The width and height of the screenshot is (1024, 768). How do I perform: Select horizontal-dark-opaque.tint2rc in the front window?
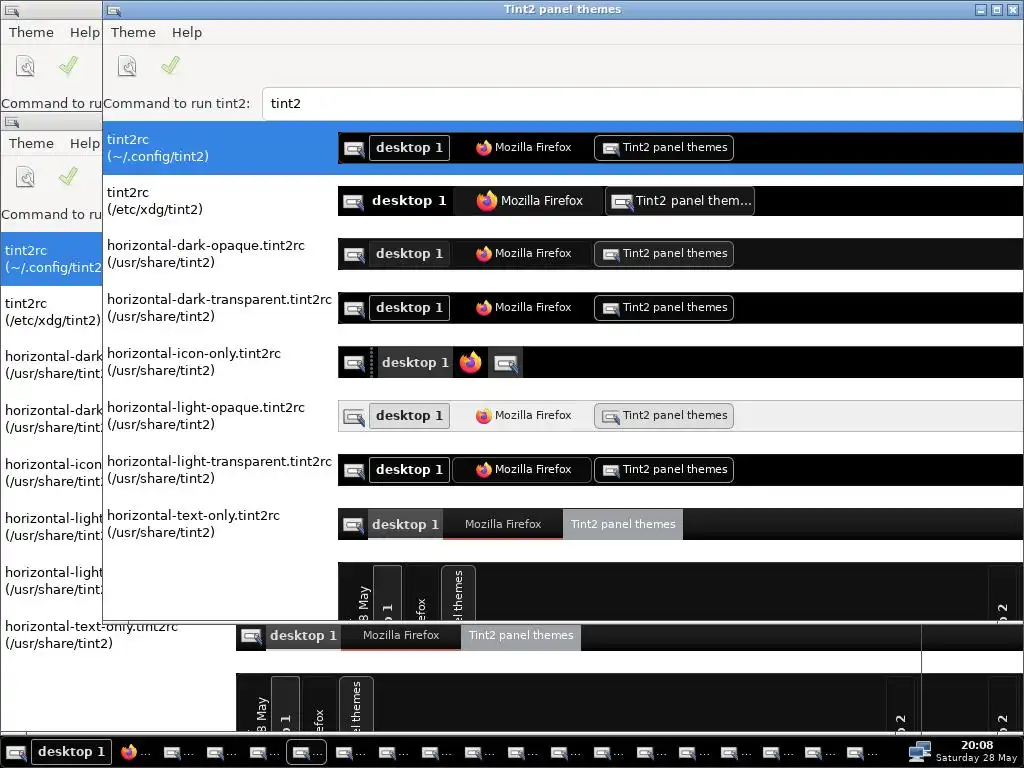point(563,254)
